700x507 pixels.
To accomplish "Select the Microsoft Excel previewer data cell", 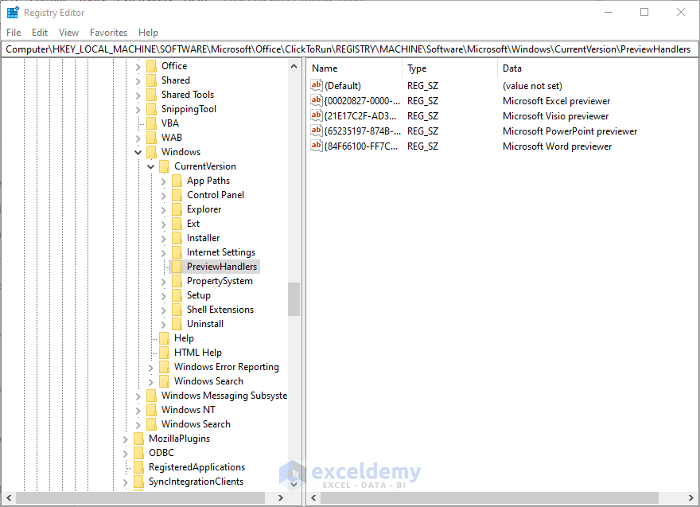I will click(x=556, y=101).
